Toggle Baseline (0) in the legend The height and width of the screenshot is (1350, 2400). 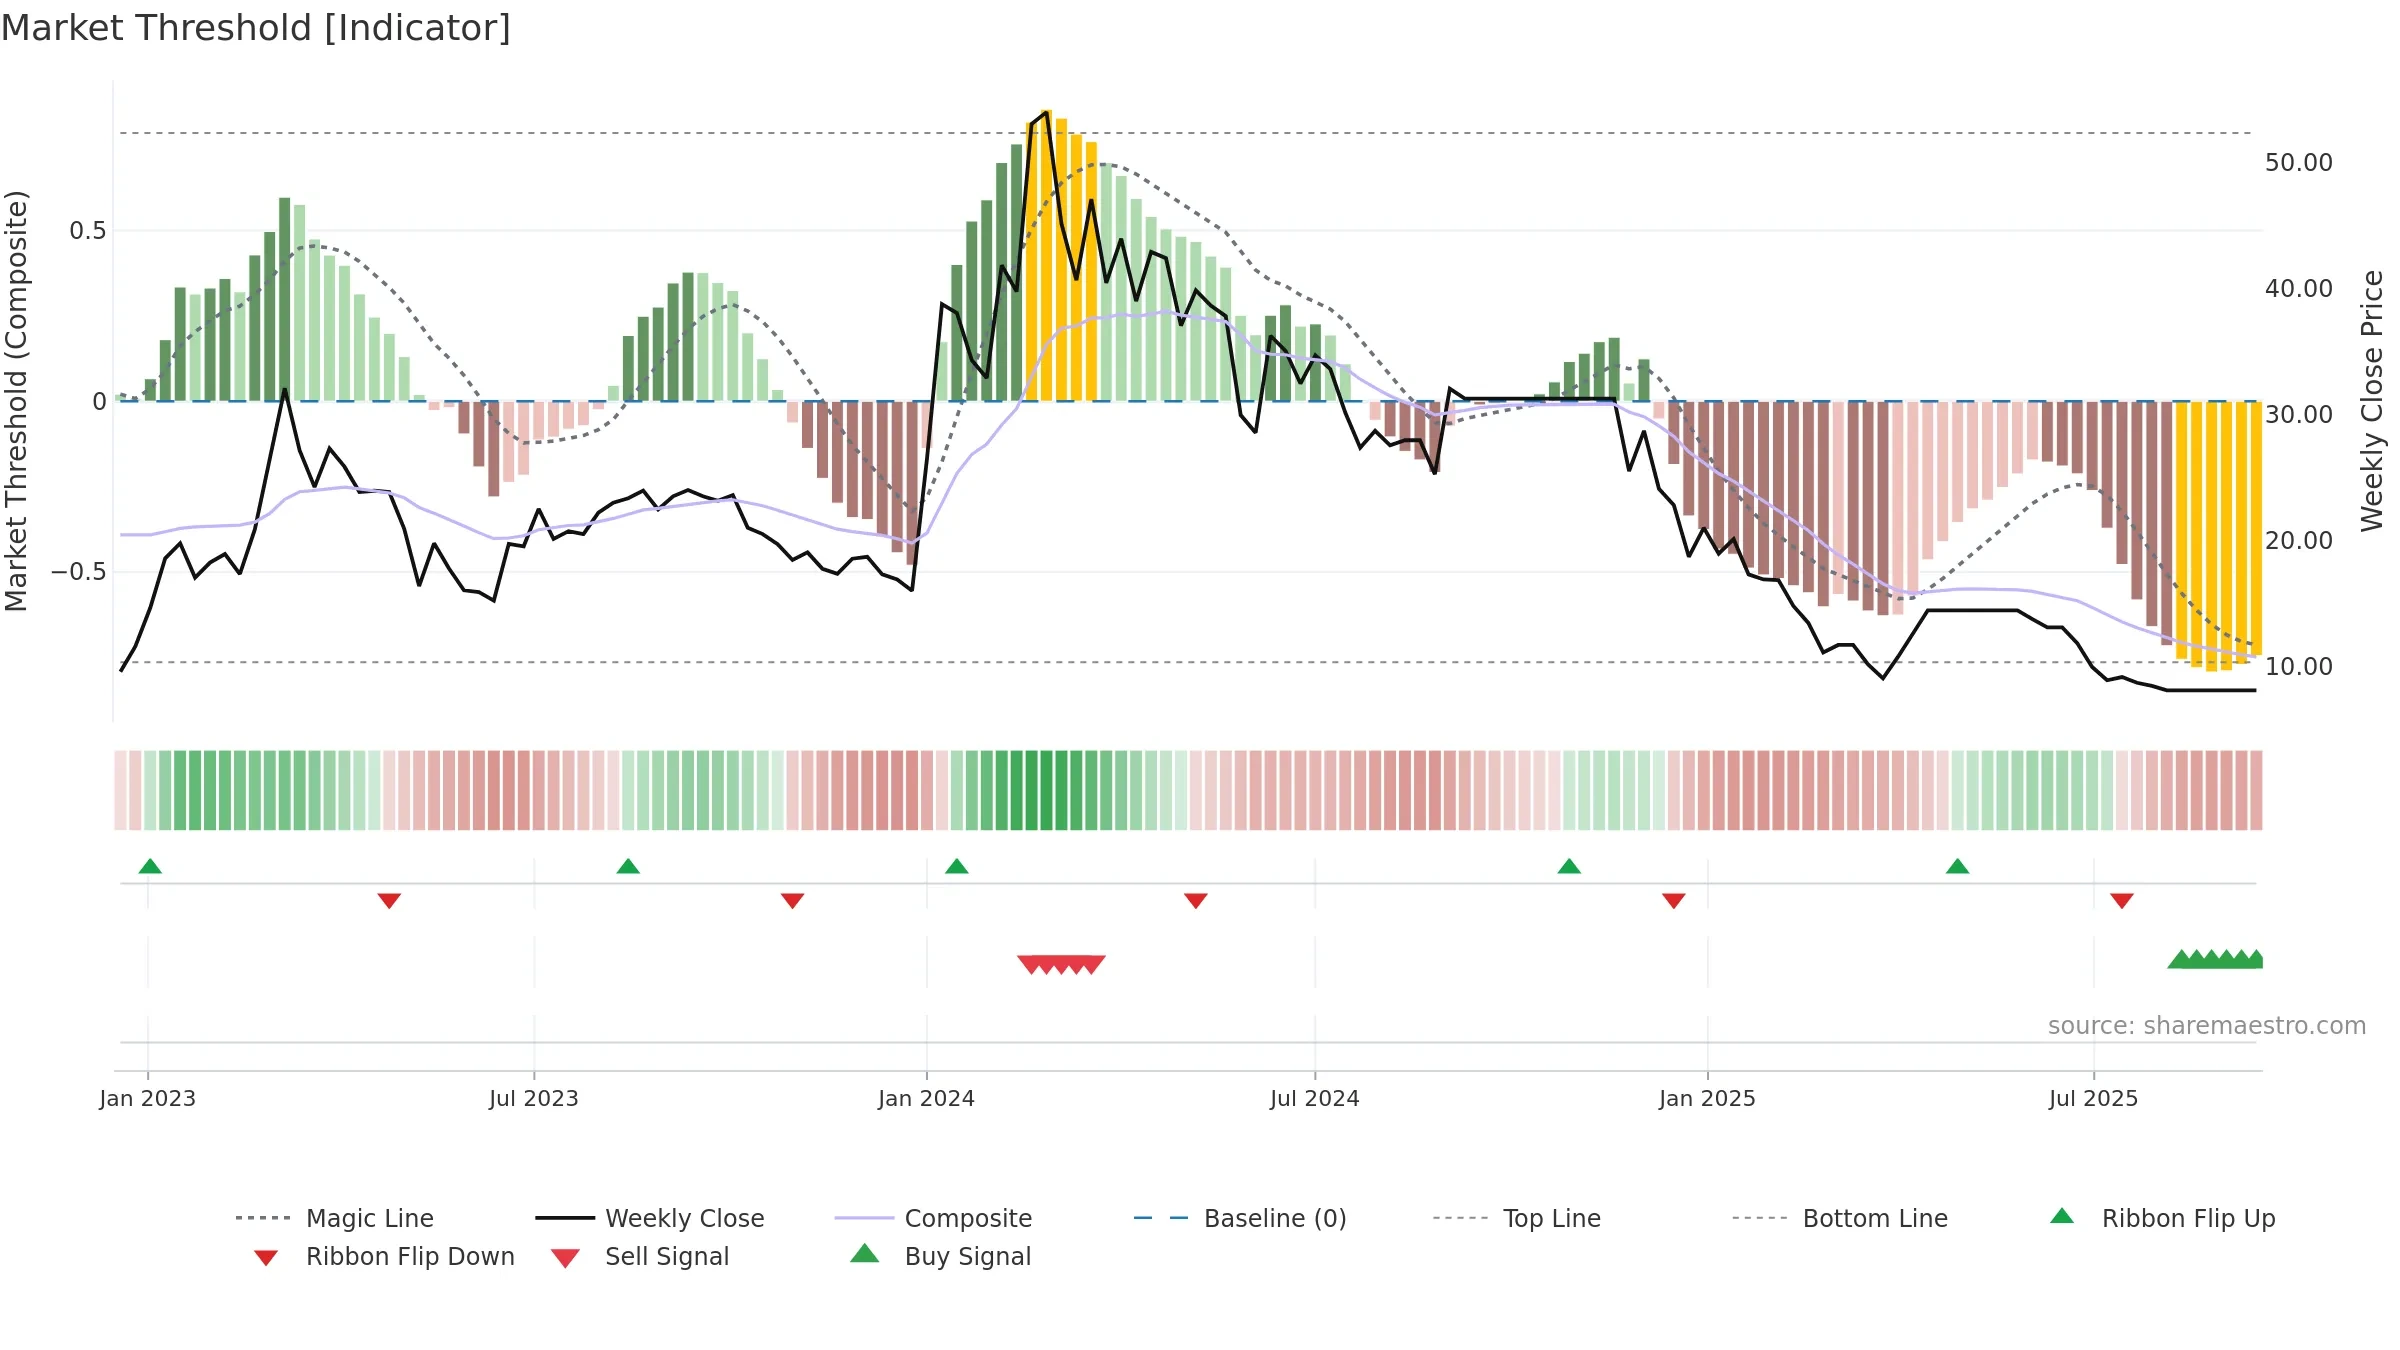pos(1240,1218)
